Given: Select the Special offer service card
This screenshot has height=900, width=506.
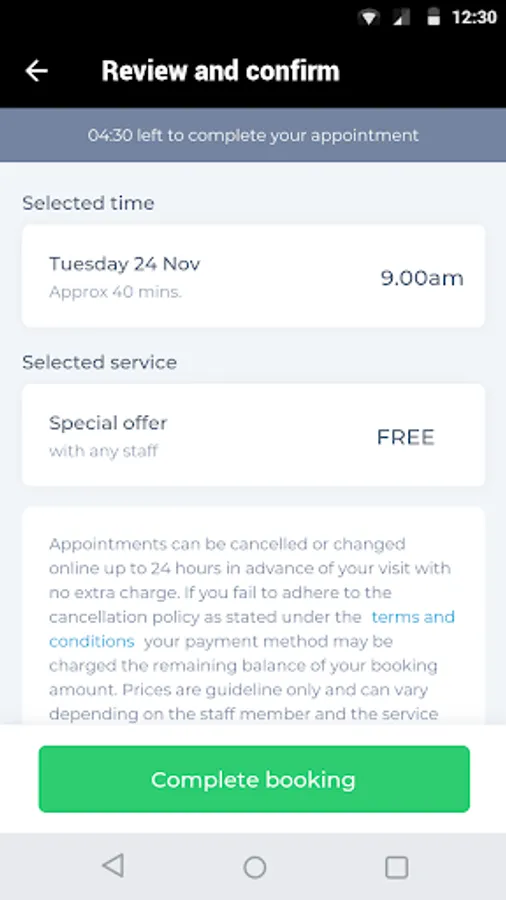Looking at the screenshot, I should tap(254, 435).
